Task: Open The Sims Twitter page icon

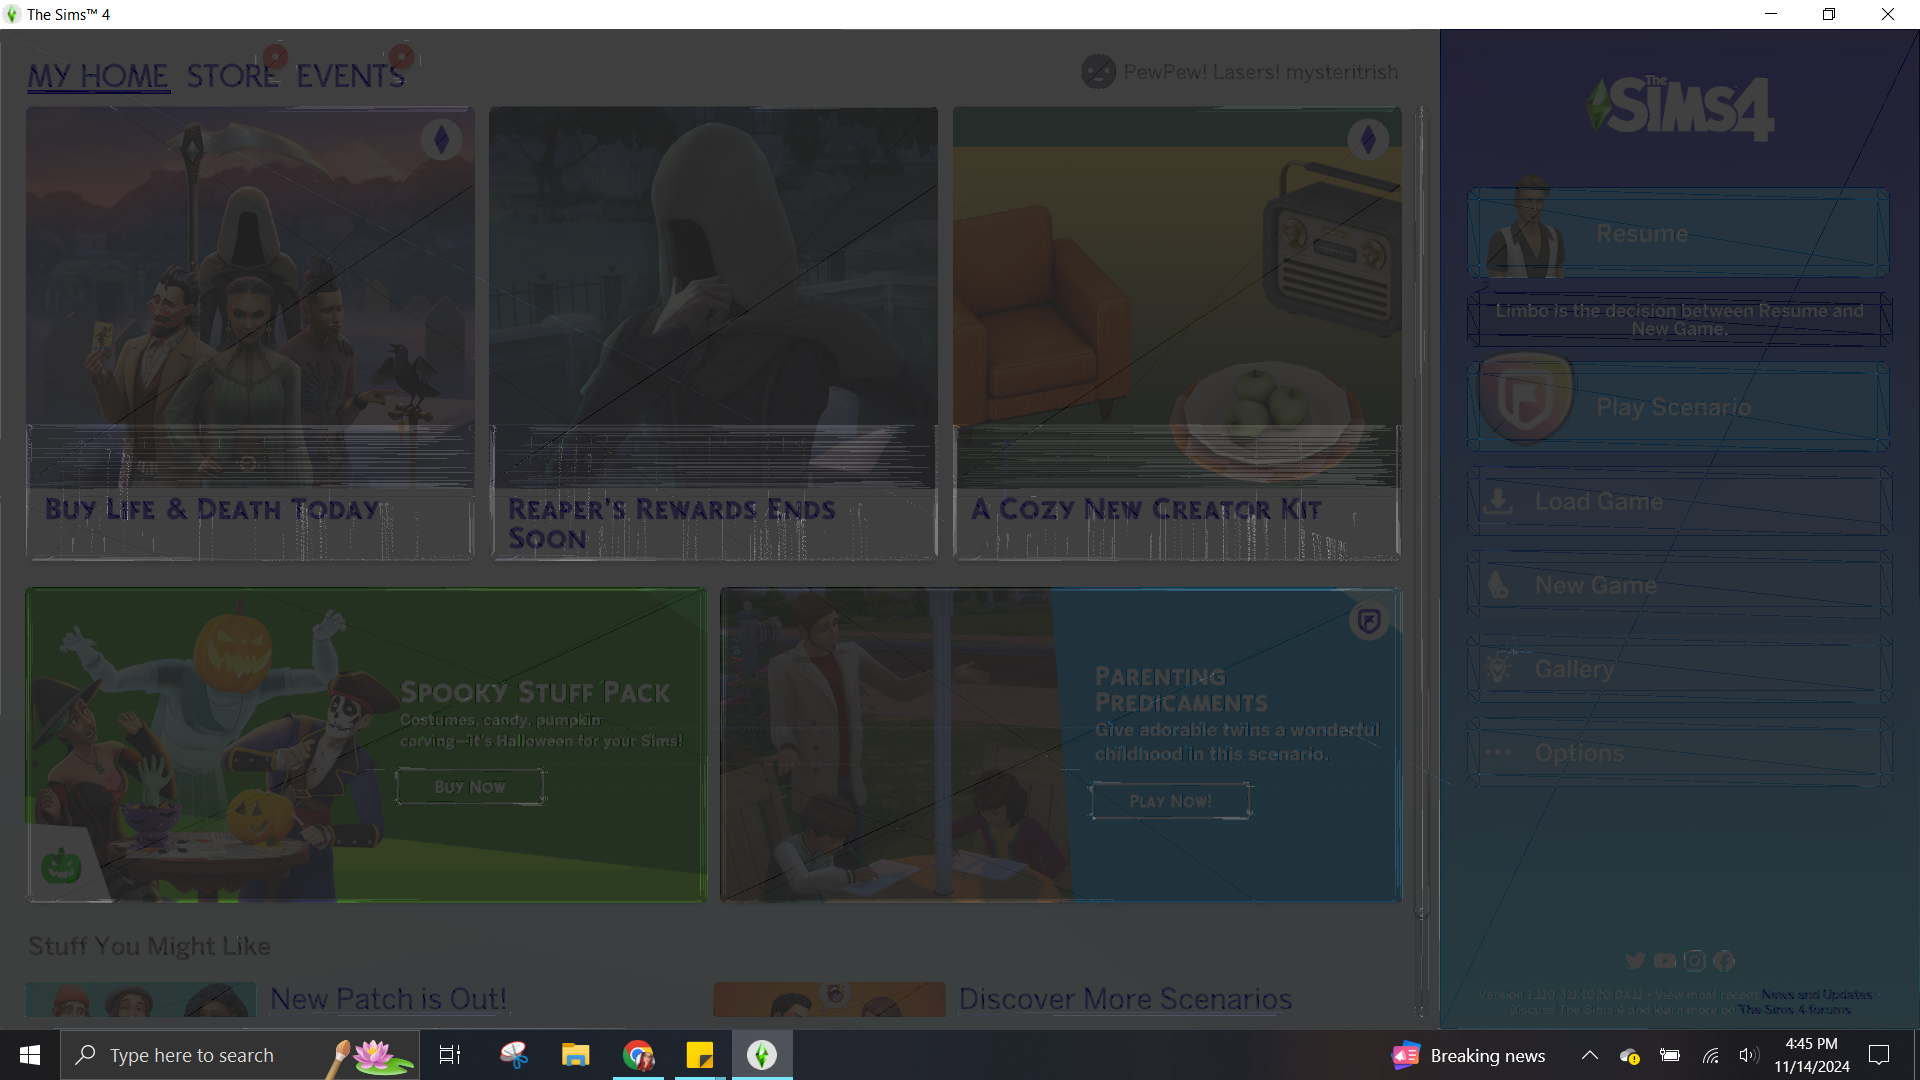Action: pyautogui.click(x=1635, y=961)
